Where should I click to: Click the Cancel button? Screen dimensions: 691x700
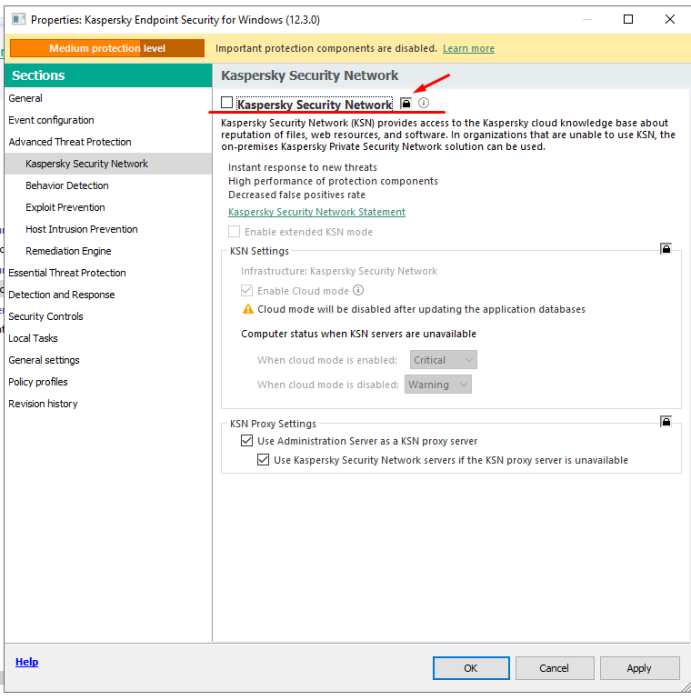[x=554, y=668]
